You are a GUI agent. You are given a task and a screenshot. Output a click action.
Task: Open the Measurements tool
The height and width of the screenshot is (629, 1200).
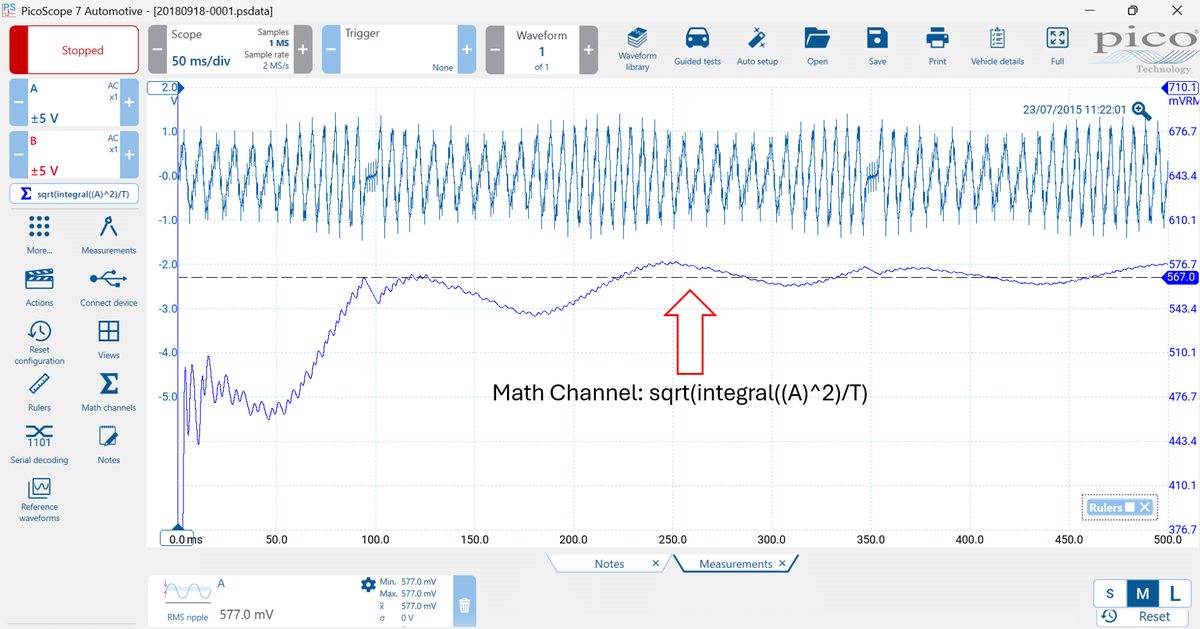click(109, 235)
